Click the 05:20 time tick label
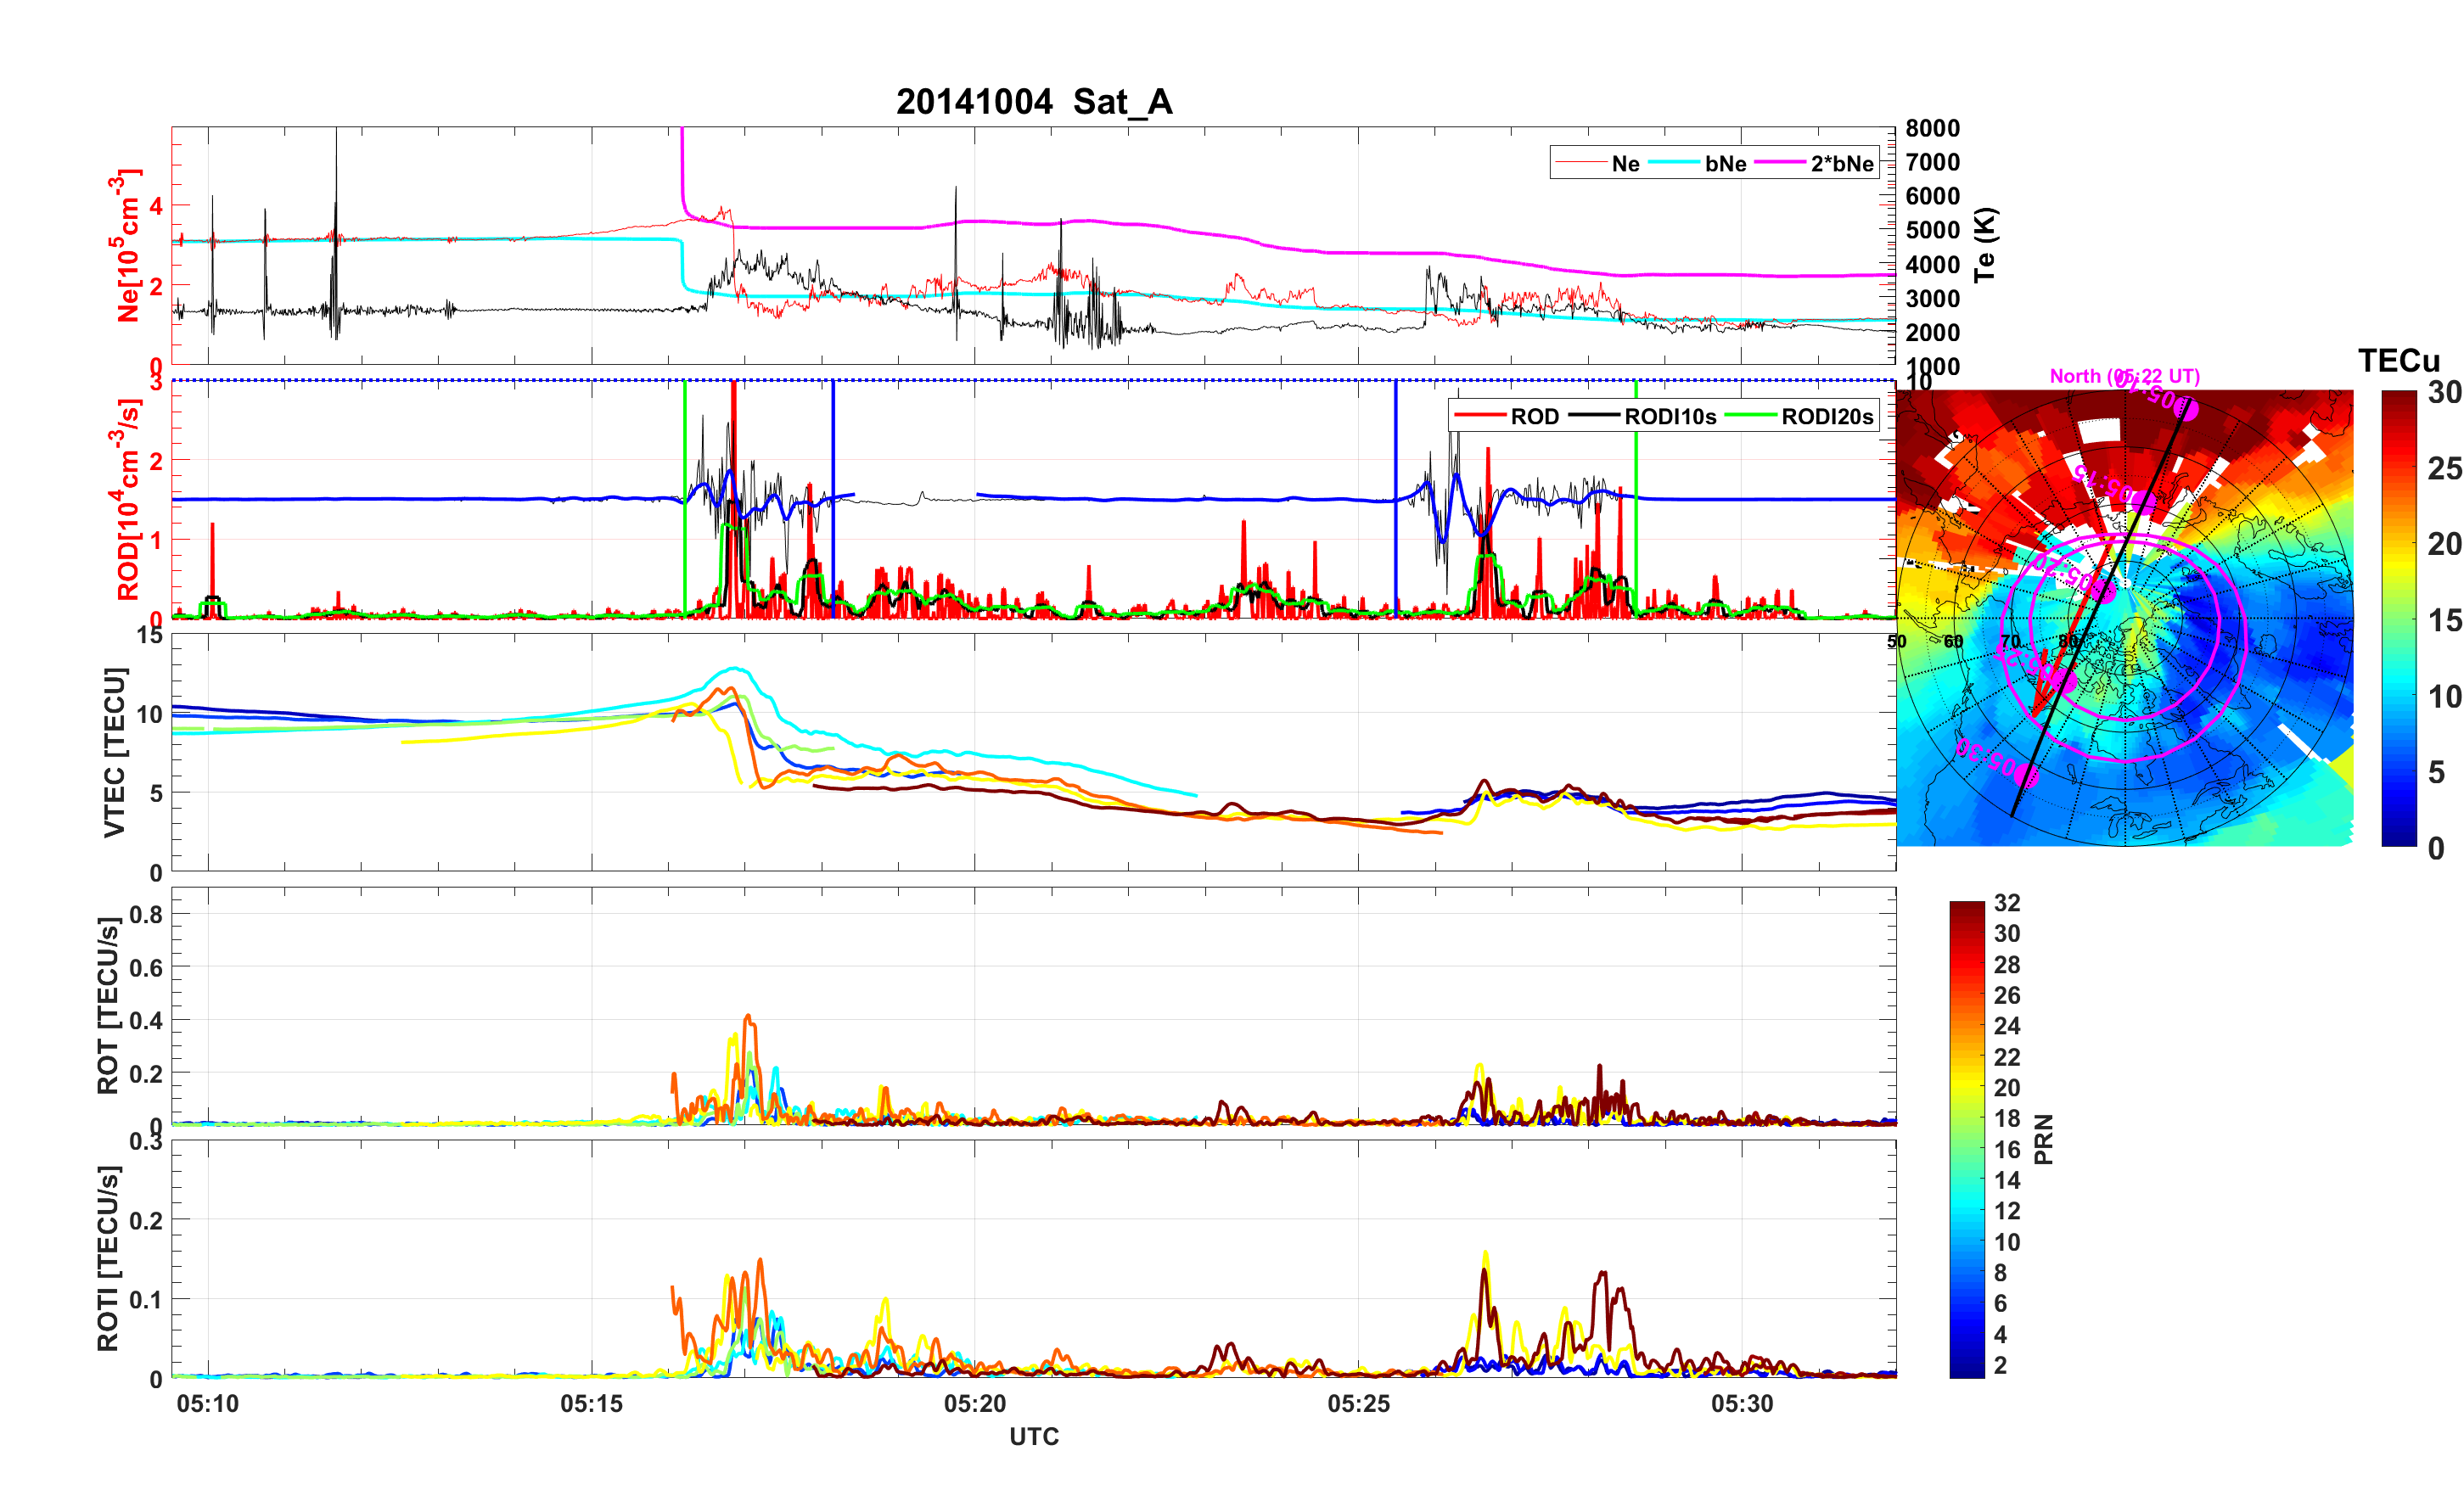This screenshot has height=1490, width=2464. point(975,1404)
